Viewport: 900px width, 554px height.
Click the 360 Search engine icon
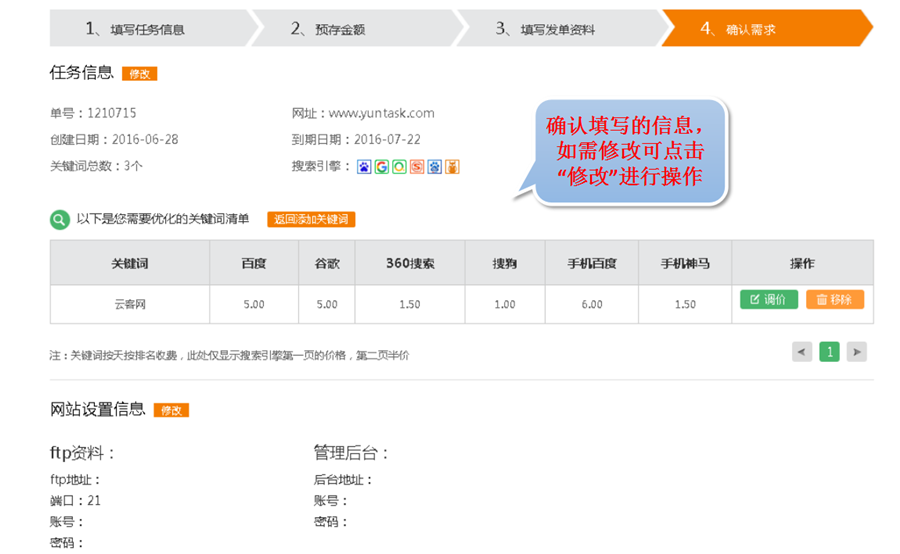coord(399,167)
